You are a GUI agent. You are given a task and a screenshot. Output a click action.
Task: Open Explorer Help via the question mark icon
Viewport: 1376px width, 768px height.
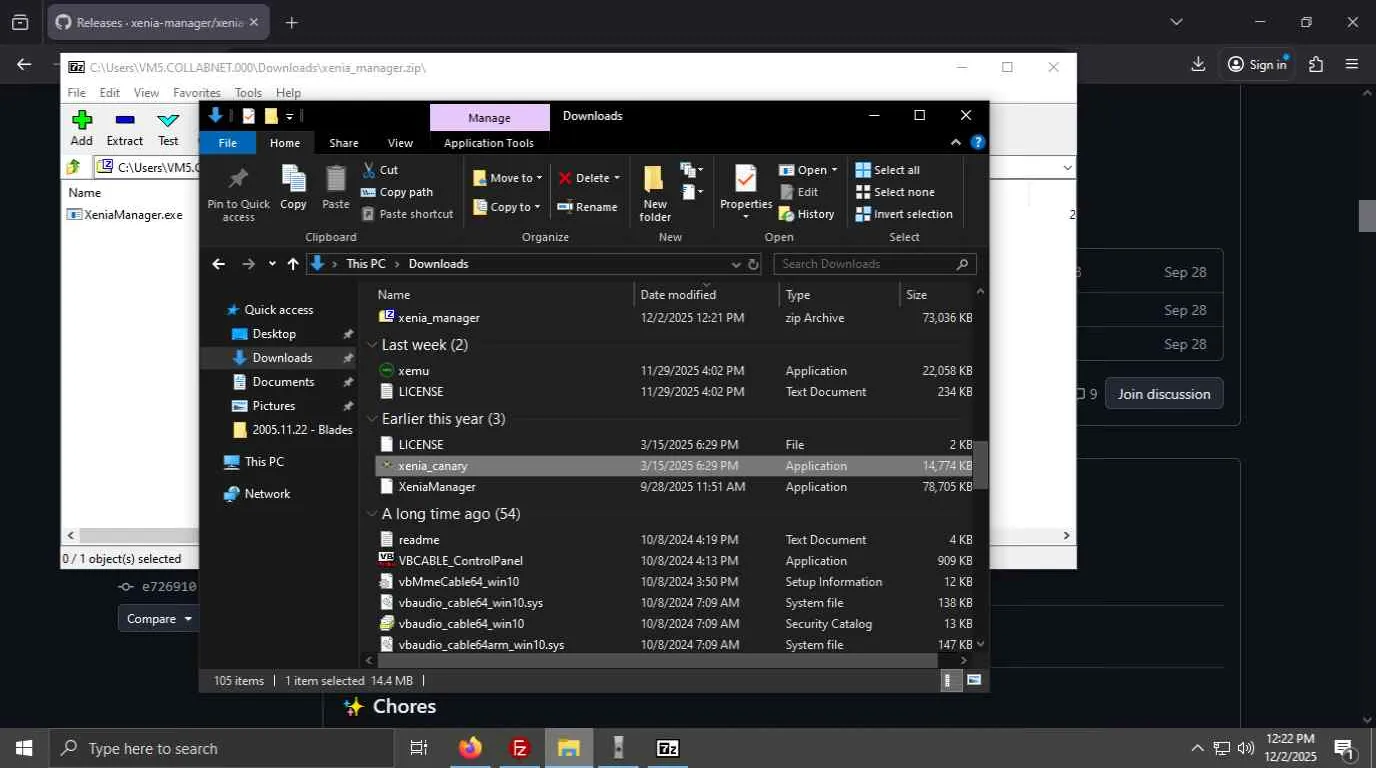click(978, 142)
